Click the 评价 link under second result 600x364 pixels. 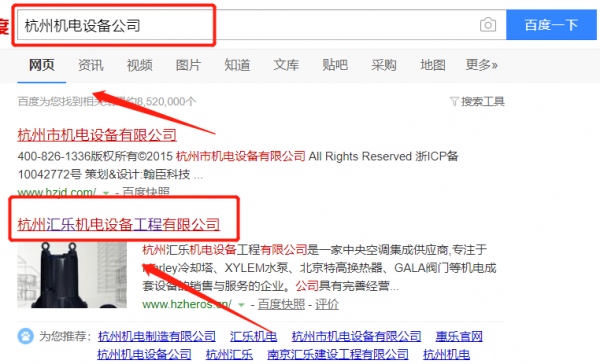point(327,305)
